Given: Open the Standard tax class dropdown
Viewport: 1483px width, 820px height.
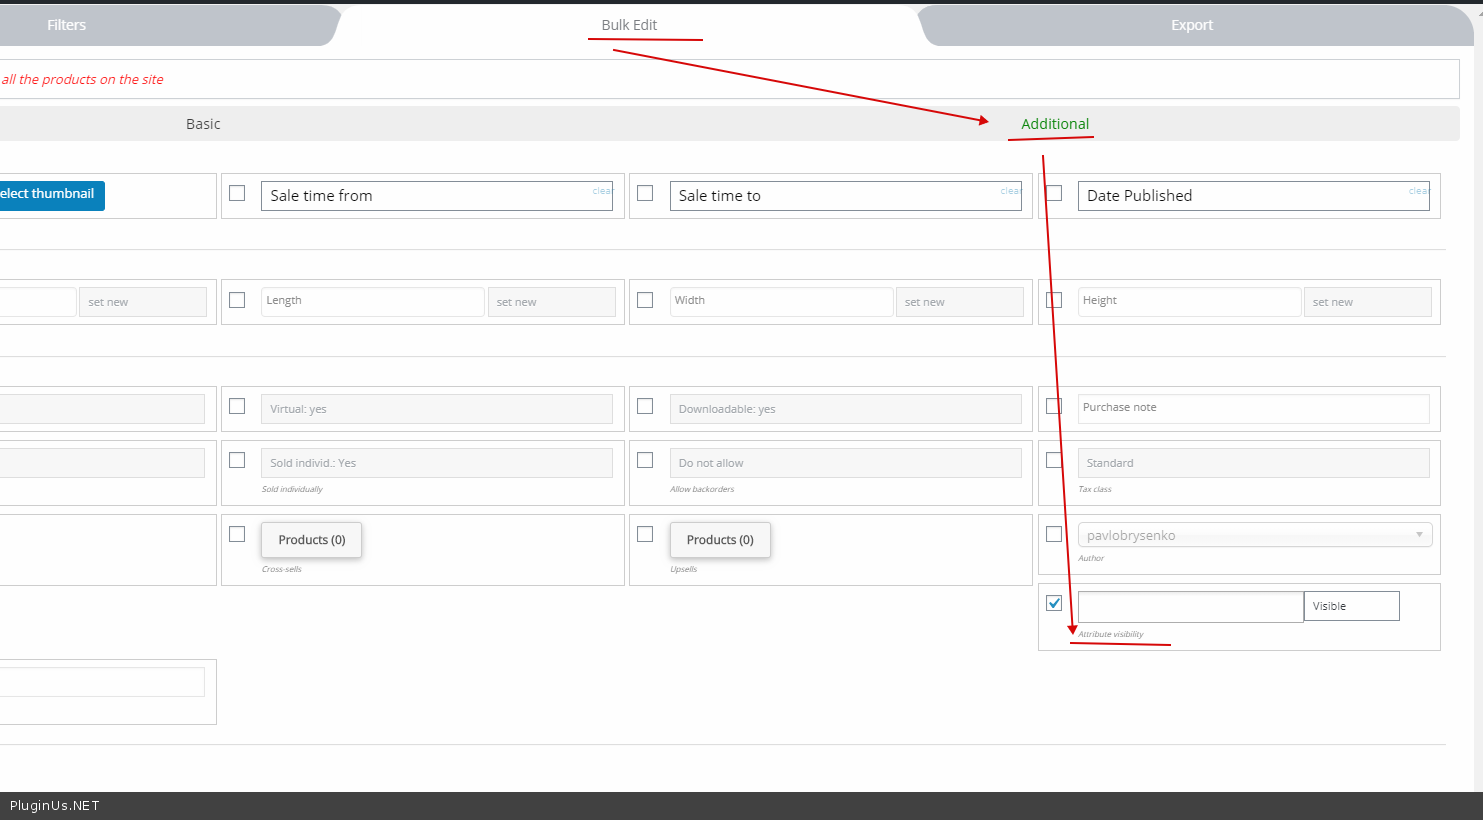Looking at the screenshot, I should [x=1253, y=463].
